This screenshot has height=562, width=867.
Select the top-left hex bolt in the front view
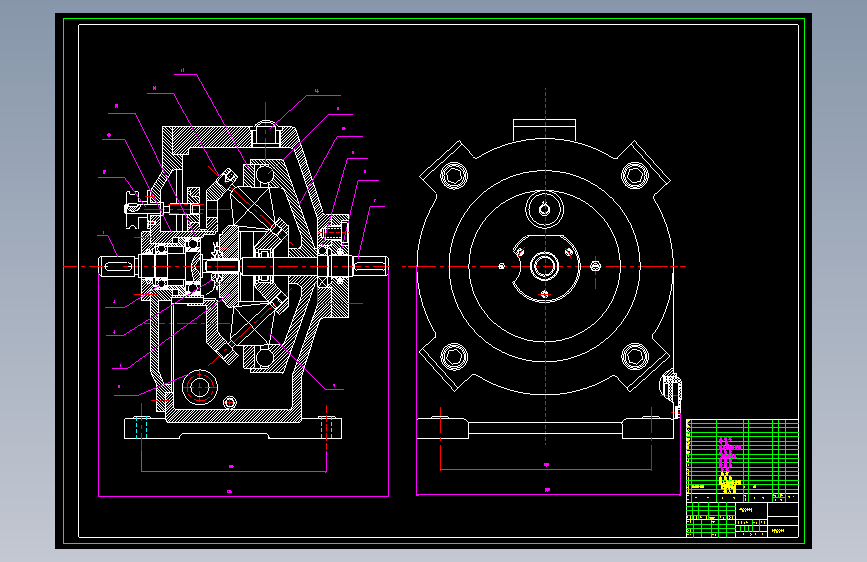coord(454,176)
